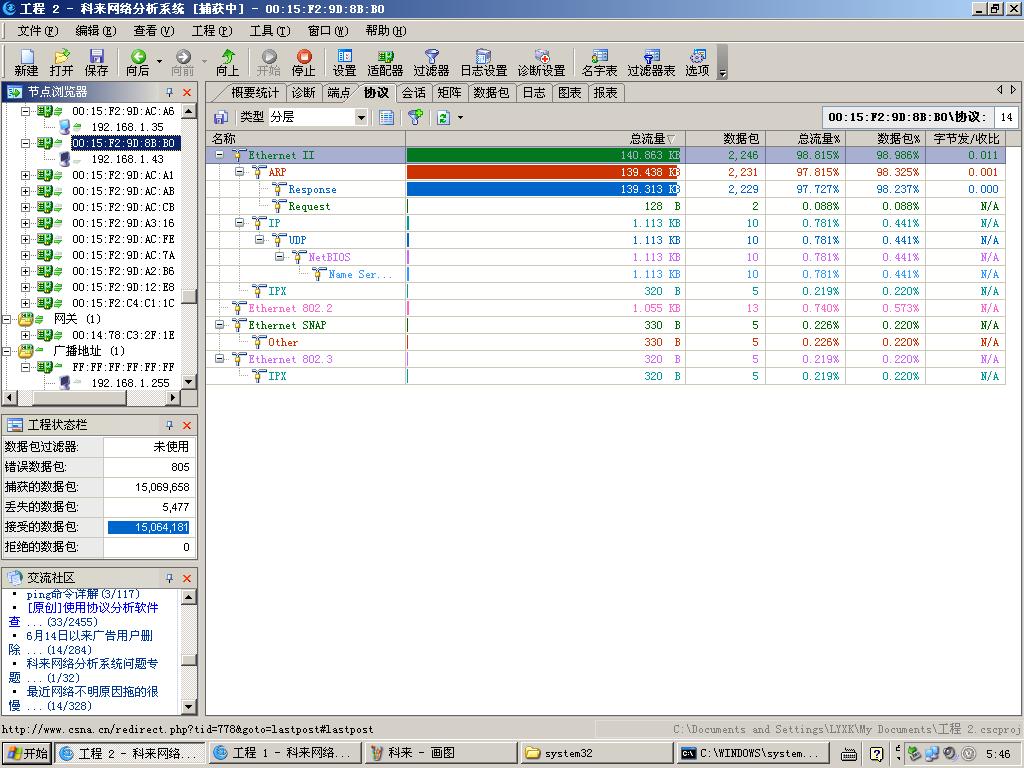Toggle the pin on 交流社区 panel

170,578
